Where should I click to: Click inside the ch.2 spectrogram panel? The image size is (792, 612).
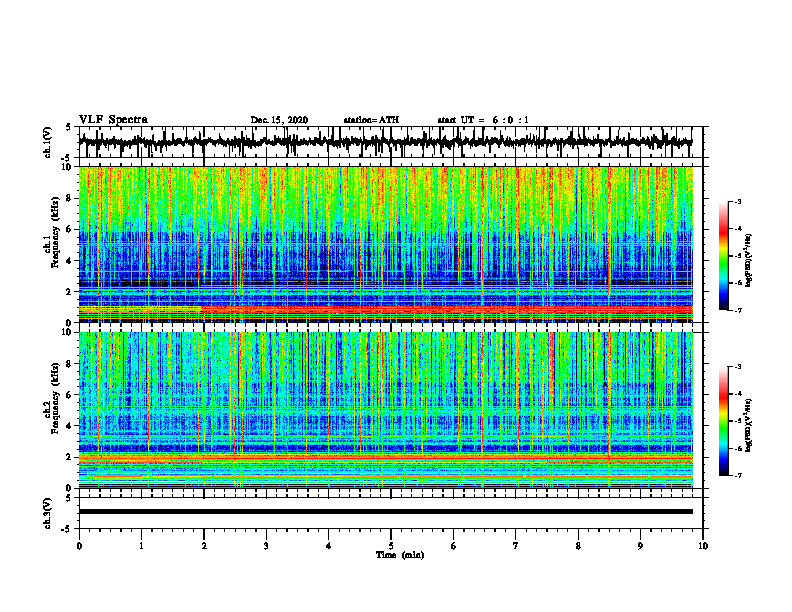(385, 410)
